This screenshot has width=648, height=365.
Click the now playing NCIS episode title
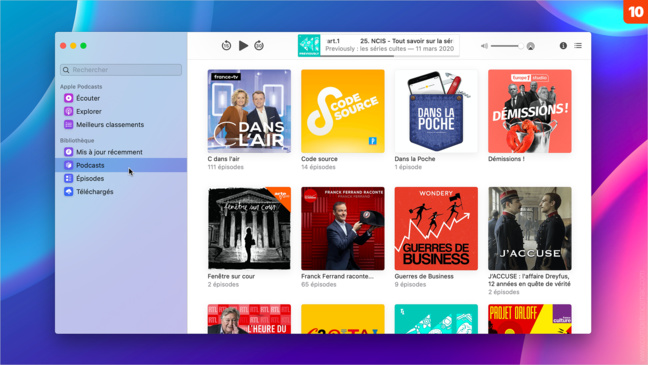pos(407,41)
